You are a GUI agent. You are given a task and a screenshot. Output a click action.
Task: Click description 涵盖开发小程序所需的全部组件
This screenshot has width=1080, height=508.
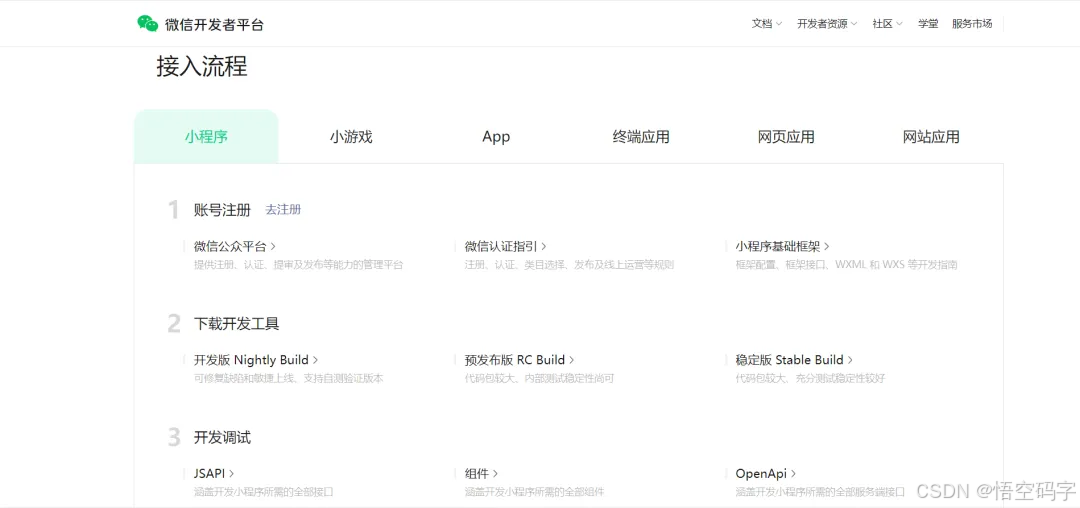(x=534, y=491)
